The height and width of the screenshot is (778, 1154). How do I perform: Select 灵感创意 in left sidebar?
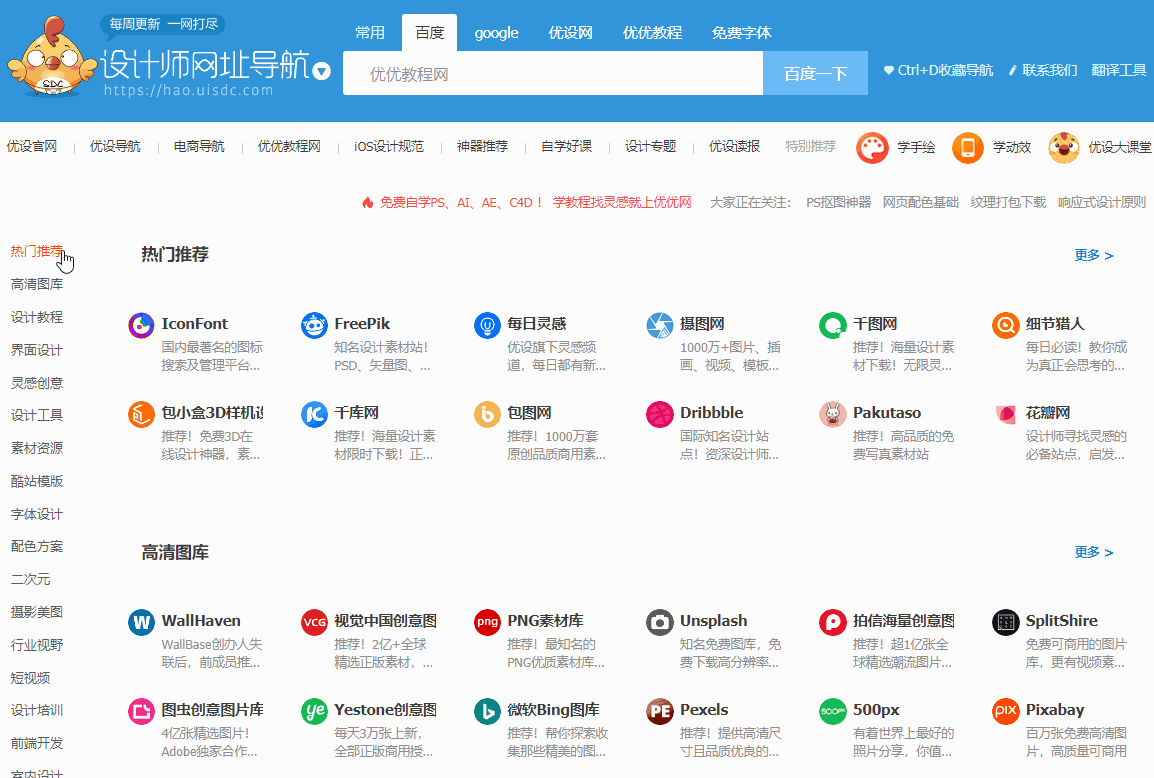[x=37, y=383]
